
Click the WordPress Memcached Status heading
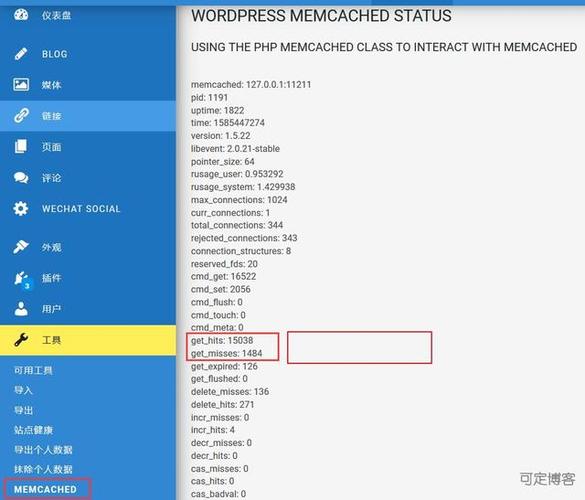(x=321, y=16)
